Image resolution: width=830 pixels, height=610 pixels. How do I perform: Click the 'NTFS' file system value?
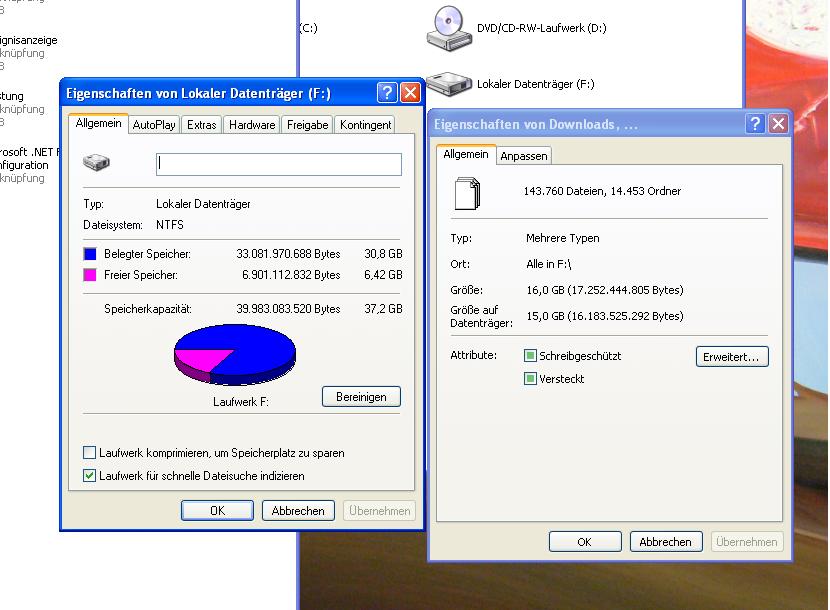tap(169, 225)
